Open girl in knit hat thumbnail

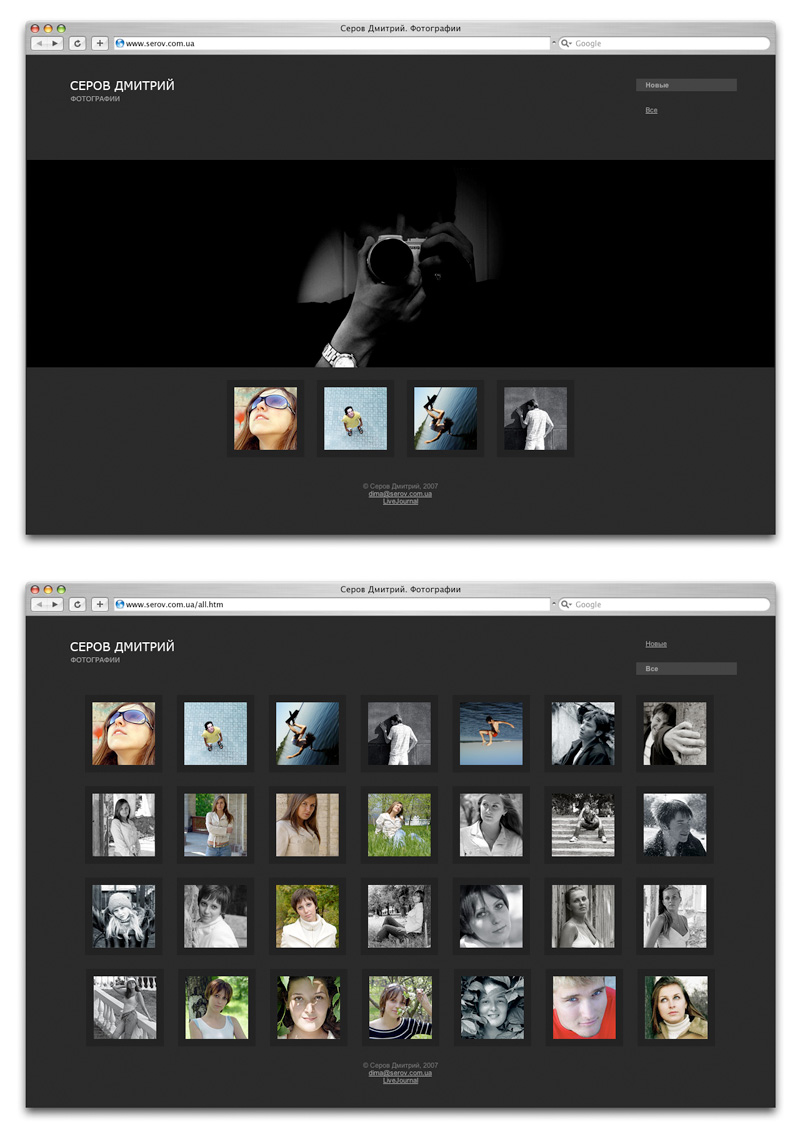coord(123,916)
